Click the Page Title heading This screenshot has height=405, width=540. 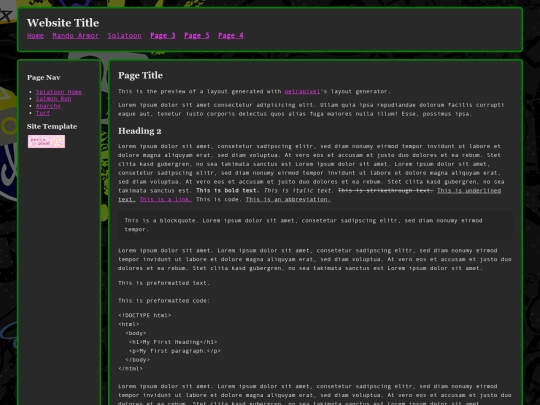(x=141, y=75)
